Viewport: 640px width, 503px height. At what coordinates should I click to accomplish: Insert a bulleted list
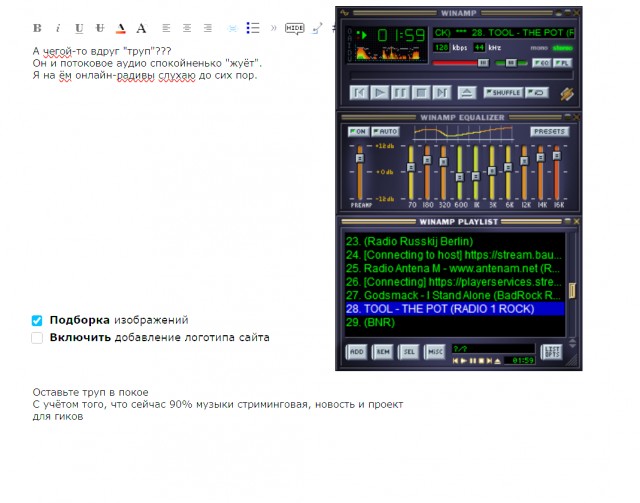pos(253,28)
